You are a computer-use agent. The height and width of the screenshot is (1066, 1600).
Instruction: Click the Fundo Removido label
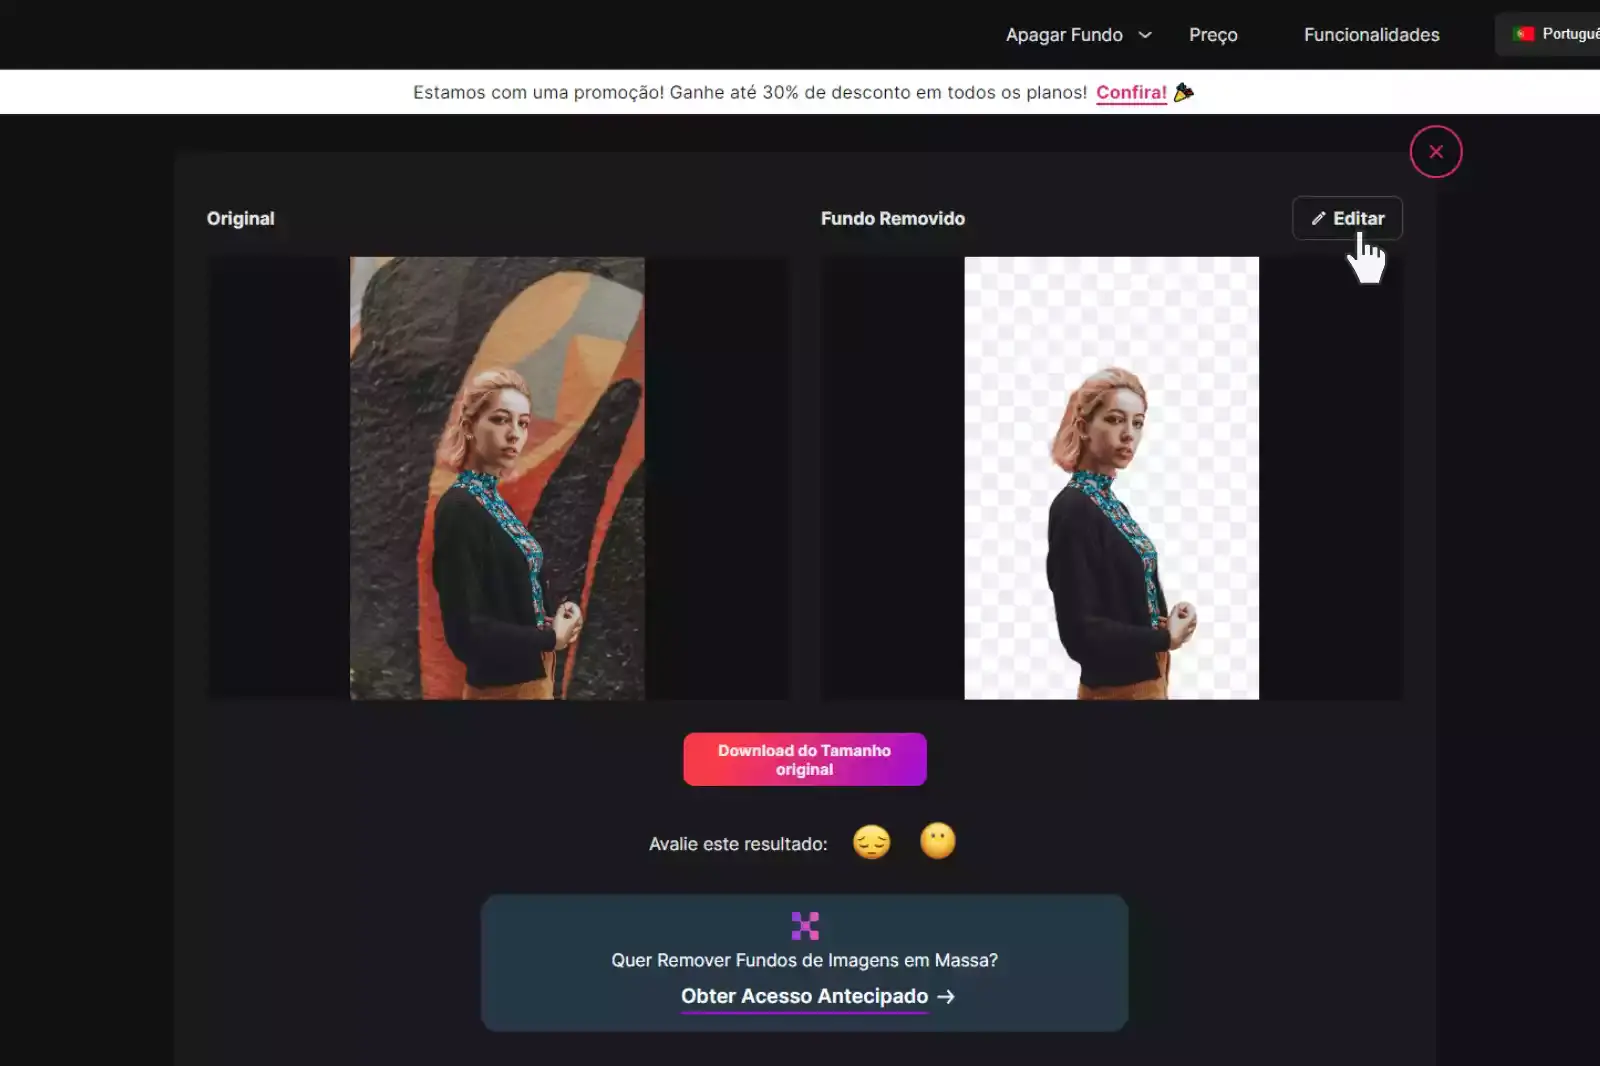pos(893,218)
